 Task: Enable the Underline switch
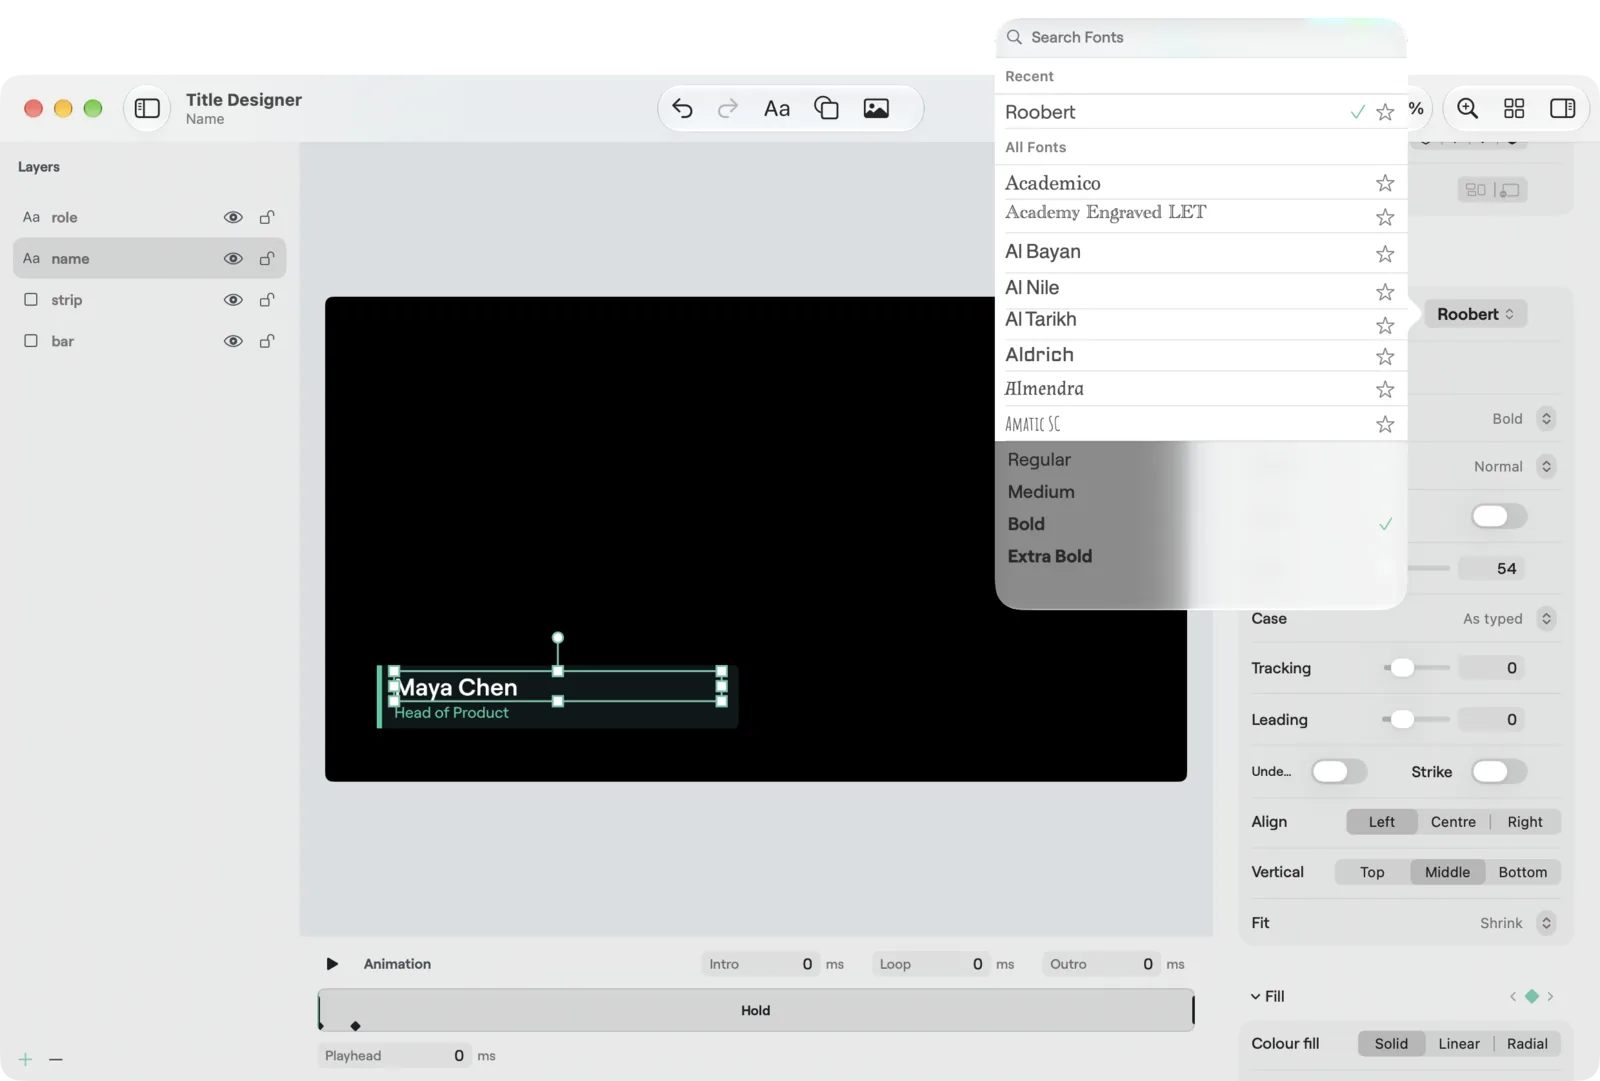pyautogui.click(x=1338, y=771)
